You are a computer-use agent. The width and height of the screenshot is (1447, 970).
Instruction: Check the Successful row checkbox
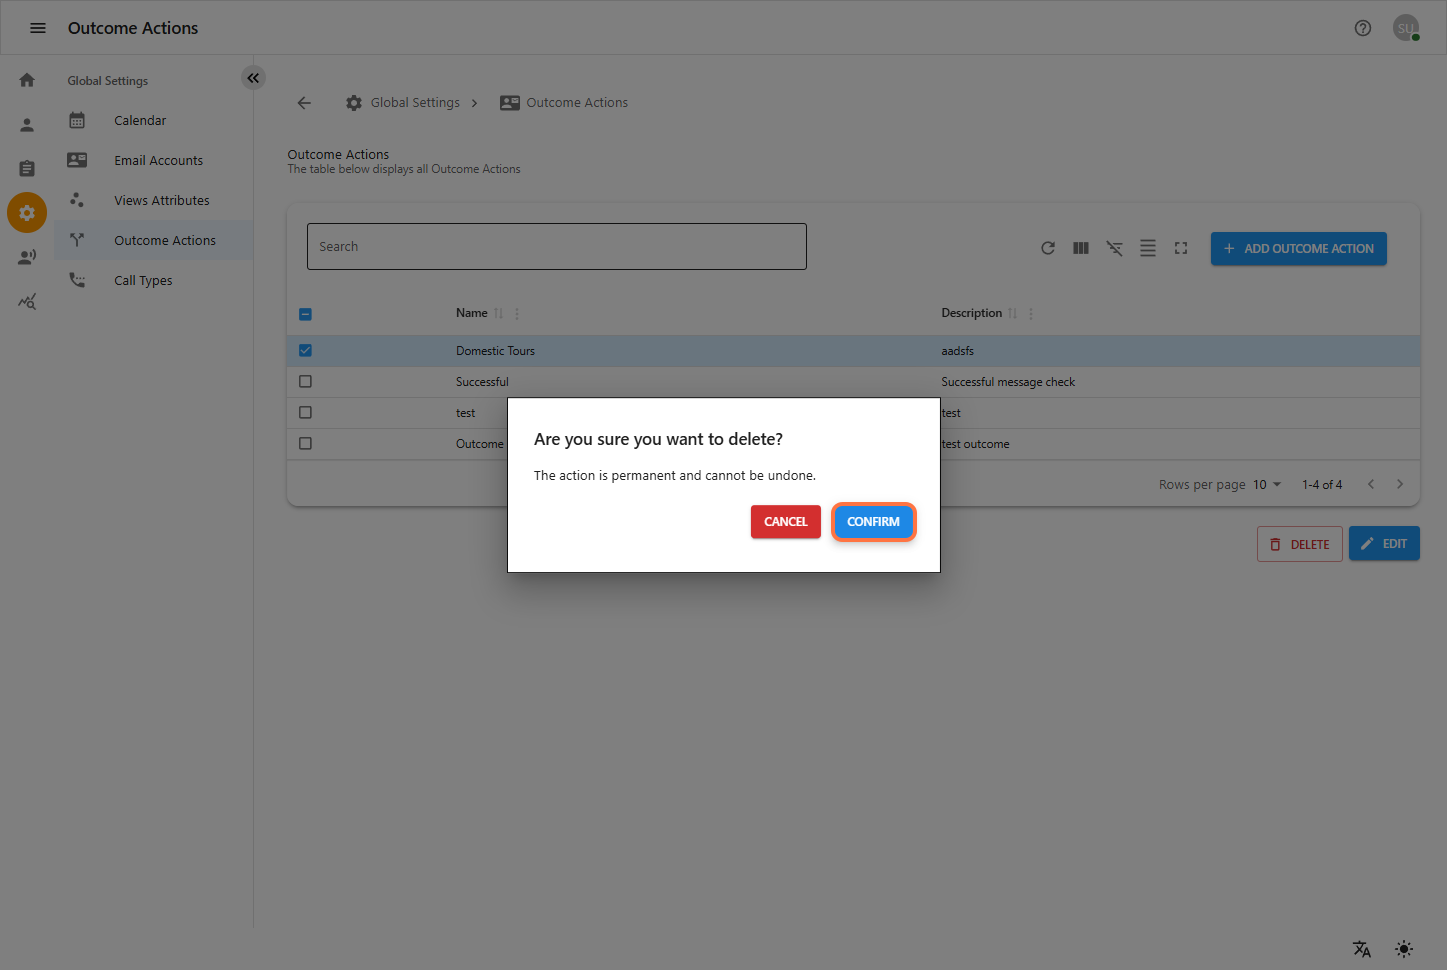click(x=305, y=382)
